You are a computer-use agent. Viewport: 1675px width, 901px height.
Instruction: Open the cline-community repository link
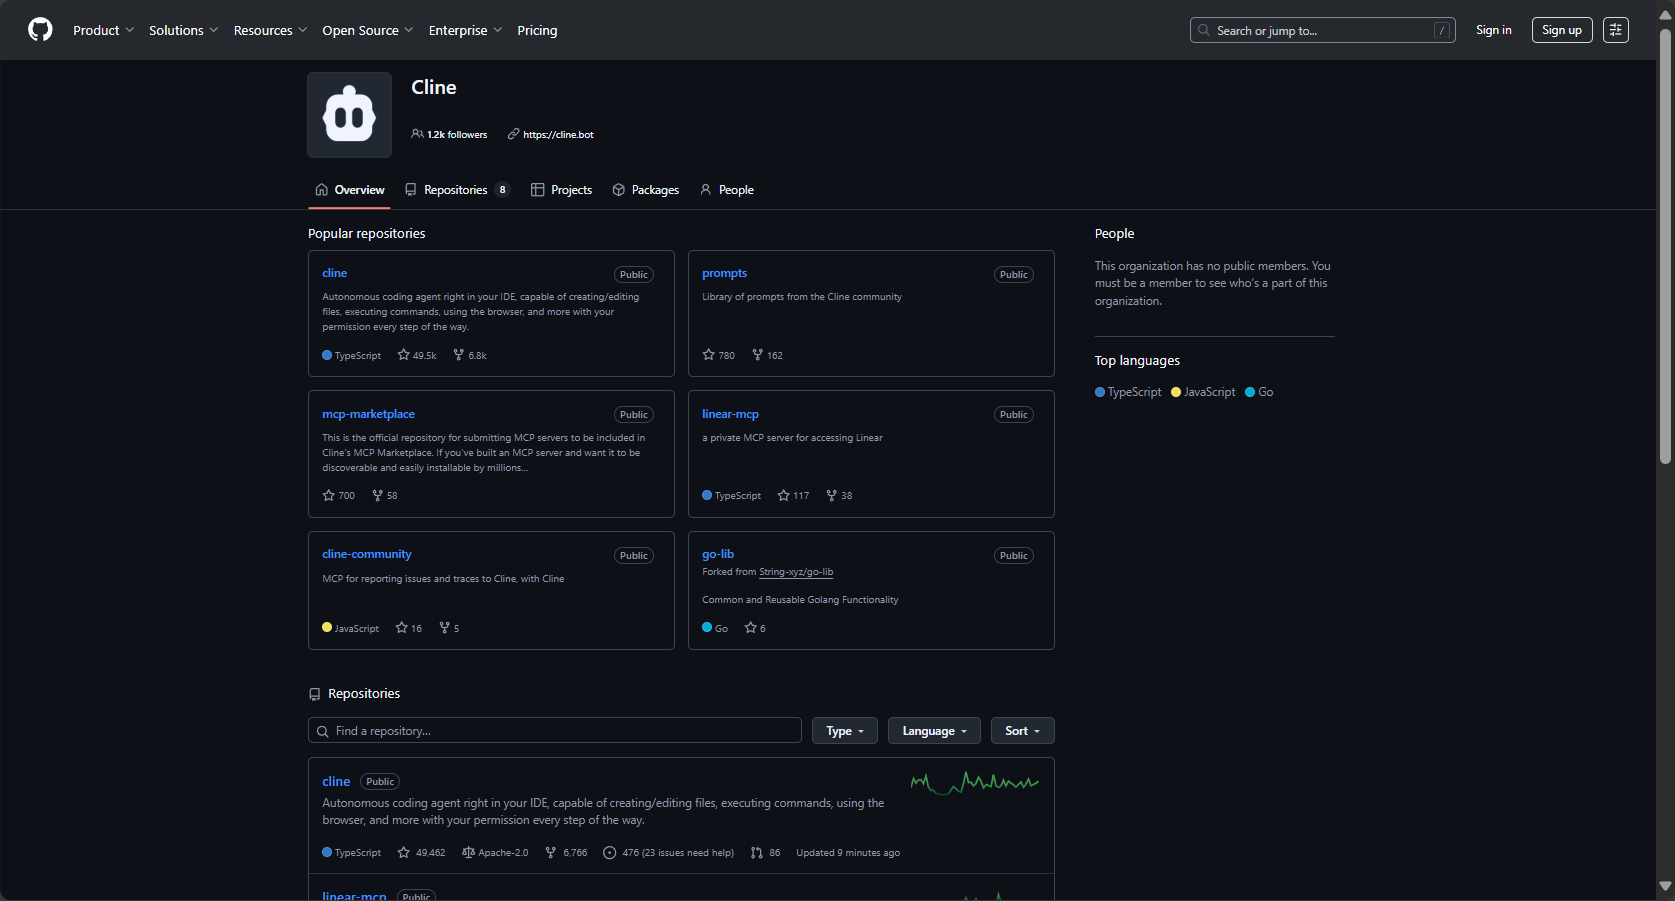(x=366, y=554)
